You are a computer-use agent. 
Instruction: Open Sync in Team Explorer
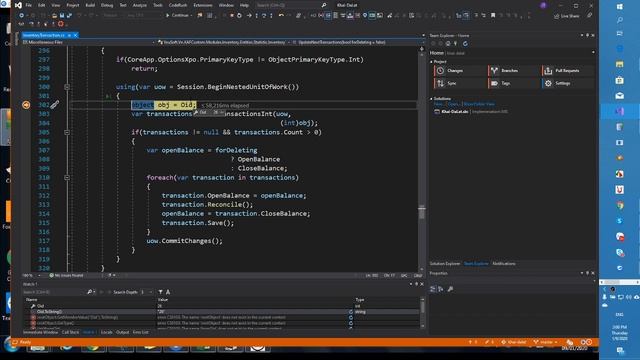tap(460, 83)
